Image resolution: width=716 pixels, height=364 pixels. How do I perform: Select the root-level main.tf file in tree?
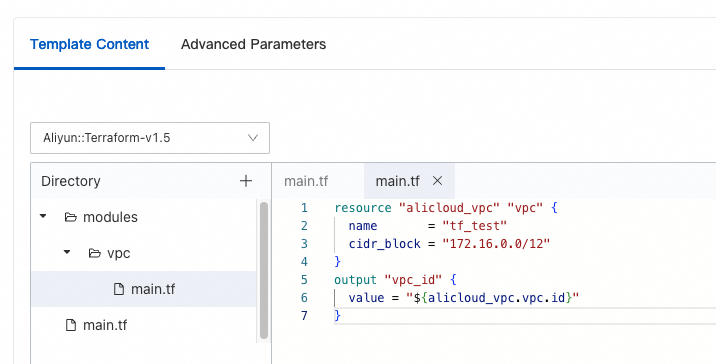[144, 325]
